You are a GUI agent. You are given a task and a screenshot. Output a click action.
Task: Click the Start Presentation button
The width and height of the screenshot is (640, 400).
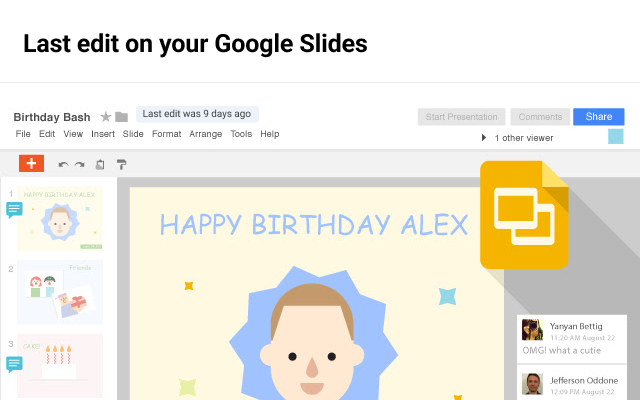pyautogui.click(x=461, y=117)
